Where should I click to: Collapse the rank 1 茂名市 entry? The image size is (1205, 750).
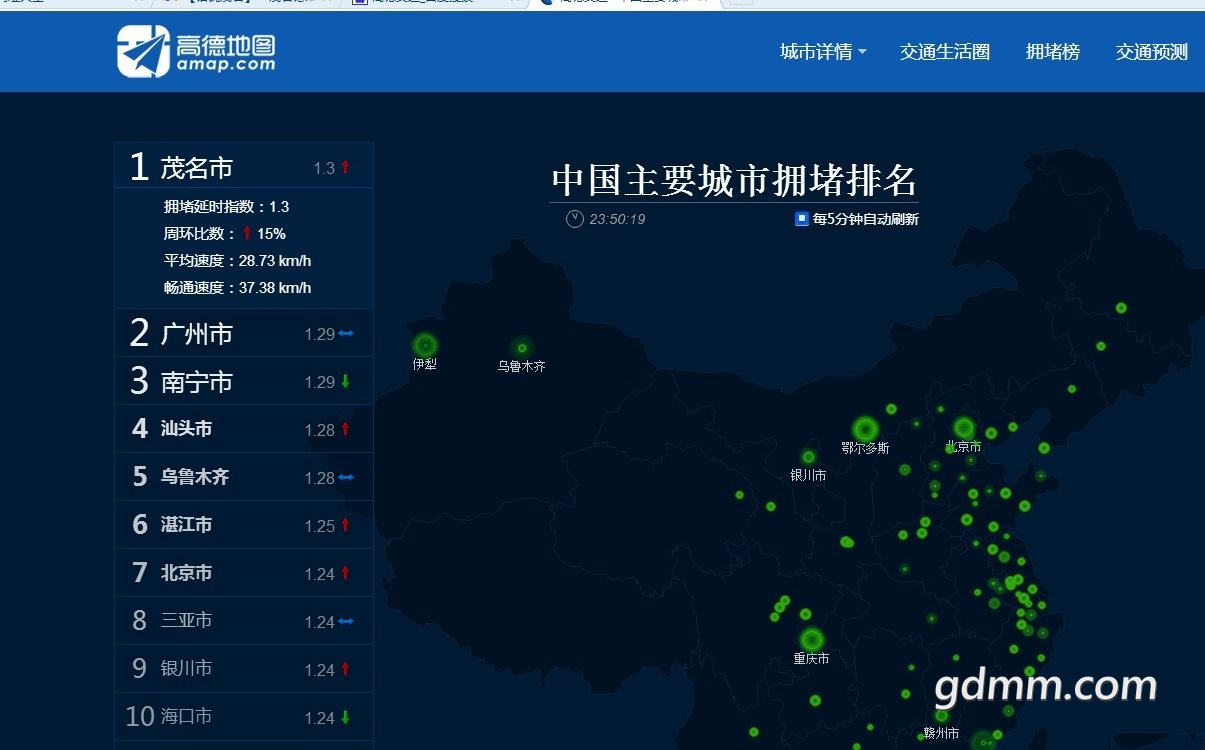[244, 166]
